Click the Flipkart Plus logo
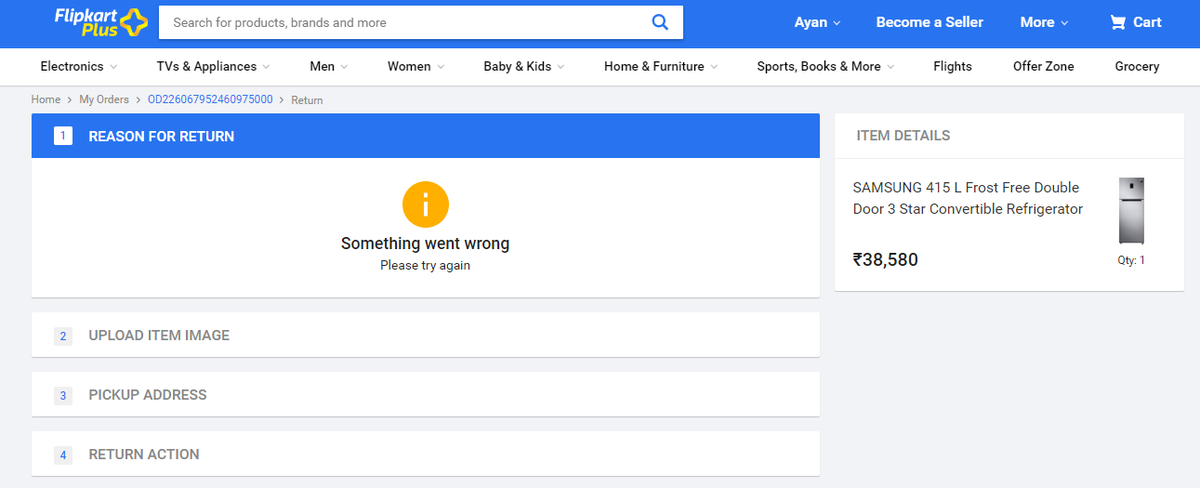This screenshot has width=1200, height=488. (x=101, y=21)
